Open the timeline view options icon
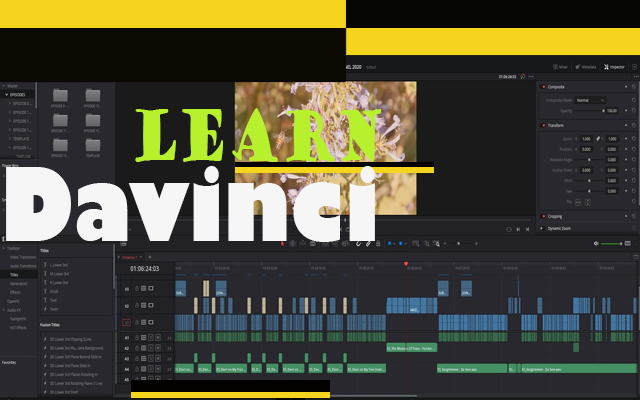This screenshot has height=400, width=640. [123, 244]
